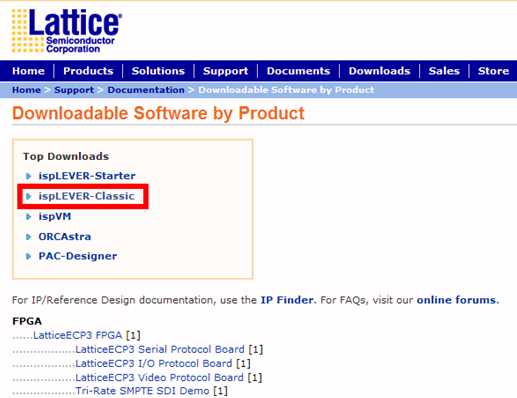Open the ispVM download link
This screenshot has width=517, height=398.
coord(55,217)
